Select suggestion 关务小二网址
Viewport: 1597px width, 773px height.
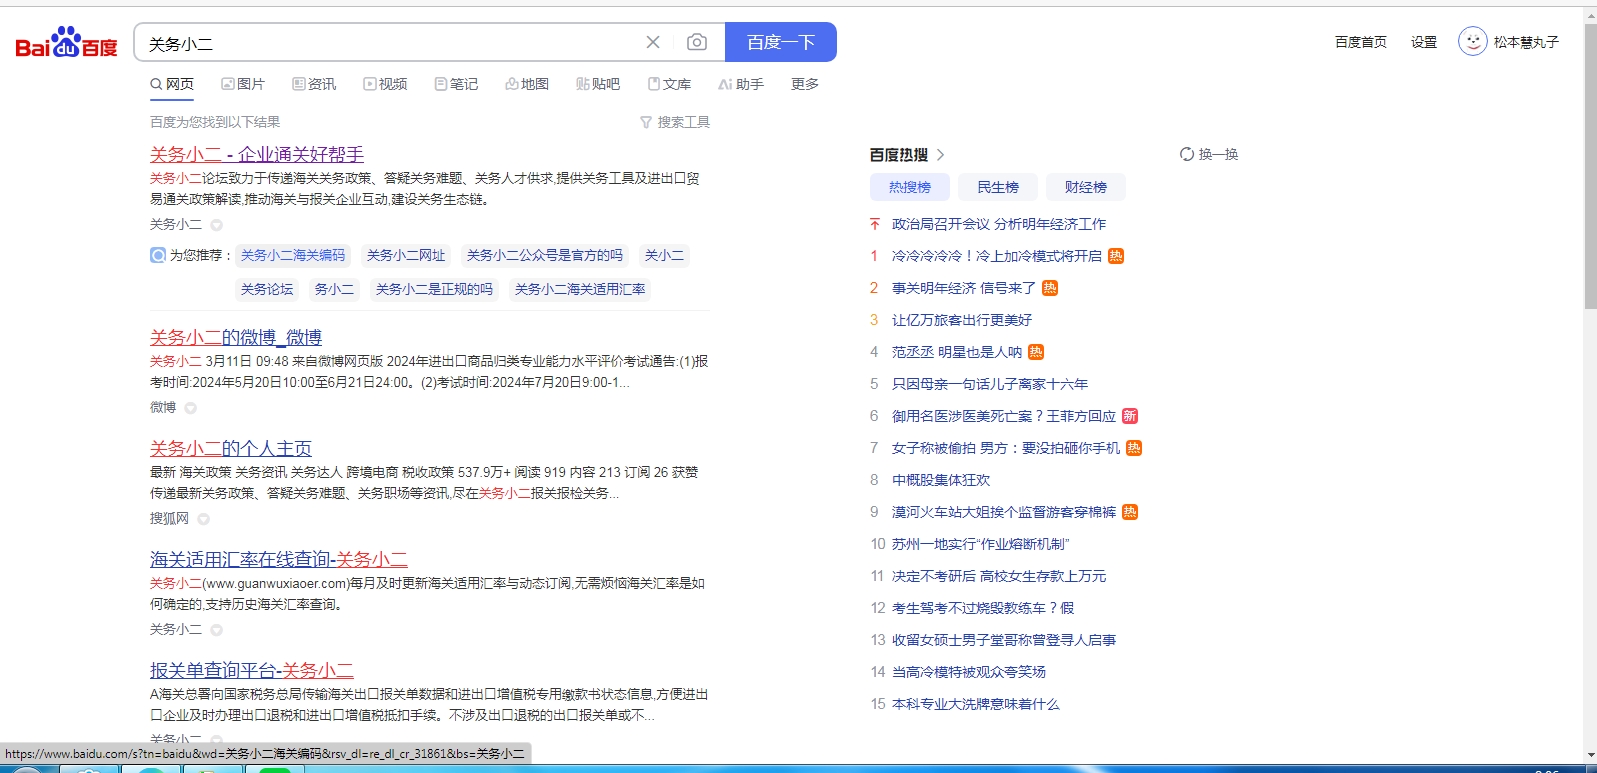[406, 255]
